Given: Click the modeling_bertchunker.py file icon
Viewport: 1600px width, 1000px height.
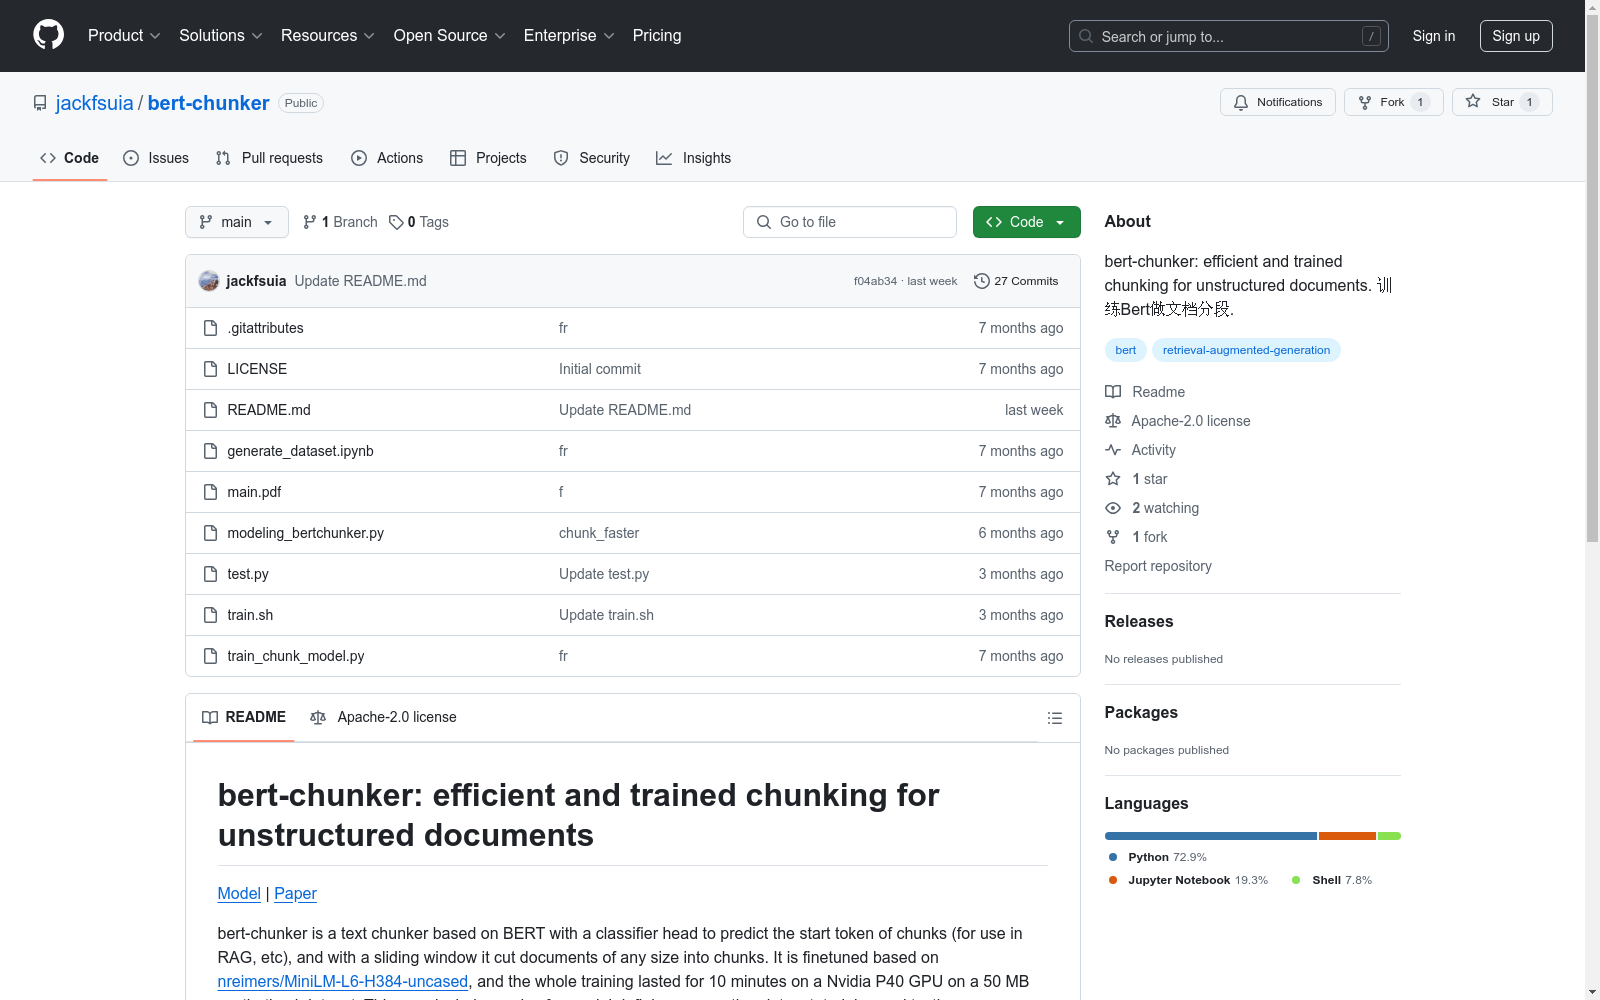Looking at the screenshot, I should point(210,533).
